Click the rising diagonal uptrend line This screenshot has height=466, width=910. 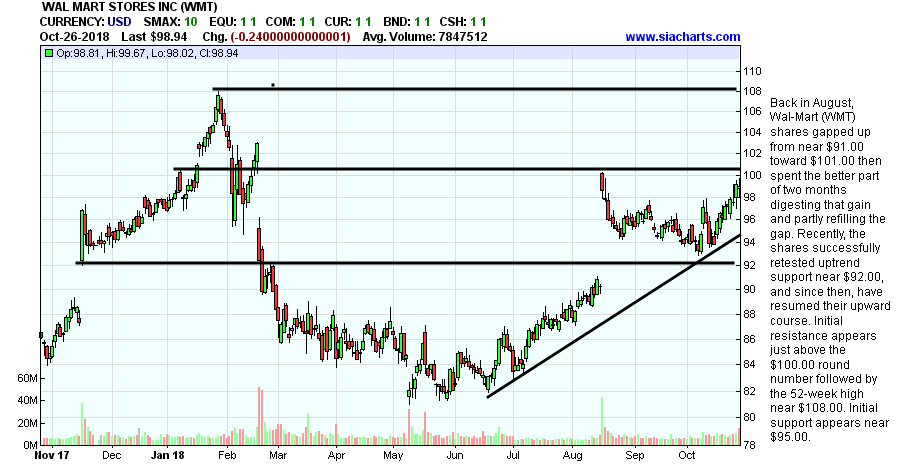click(x=610, y=318)
